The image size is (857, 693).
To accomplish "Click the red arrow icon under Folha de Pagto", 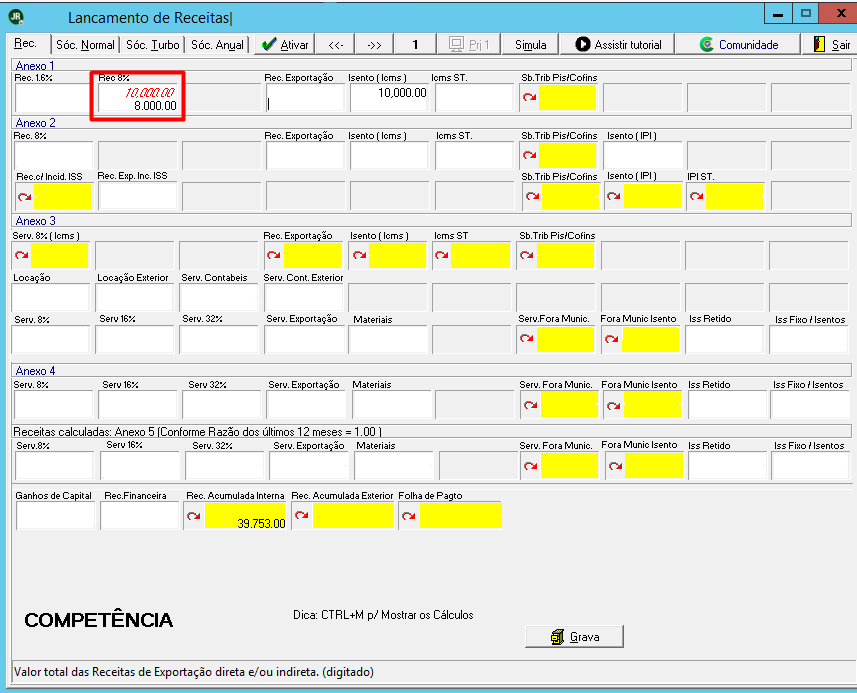I will coord(409,516).
